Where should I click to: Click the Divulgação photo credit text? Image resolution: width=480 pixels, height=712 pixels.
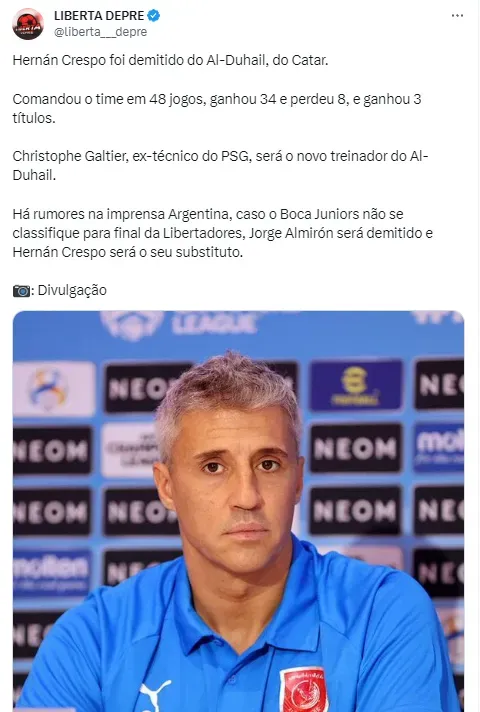click(72, 291)
